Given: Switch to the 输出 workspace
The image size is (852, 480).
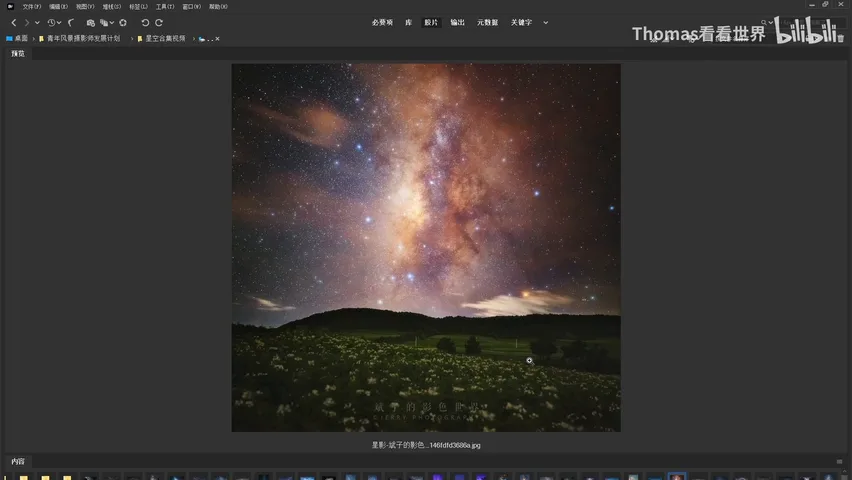Looking at the screenshot, I should coord(458,23).
